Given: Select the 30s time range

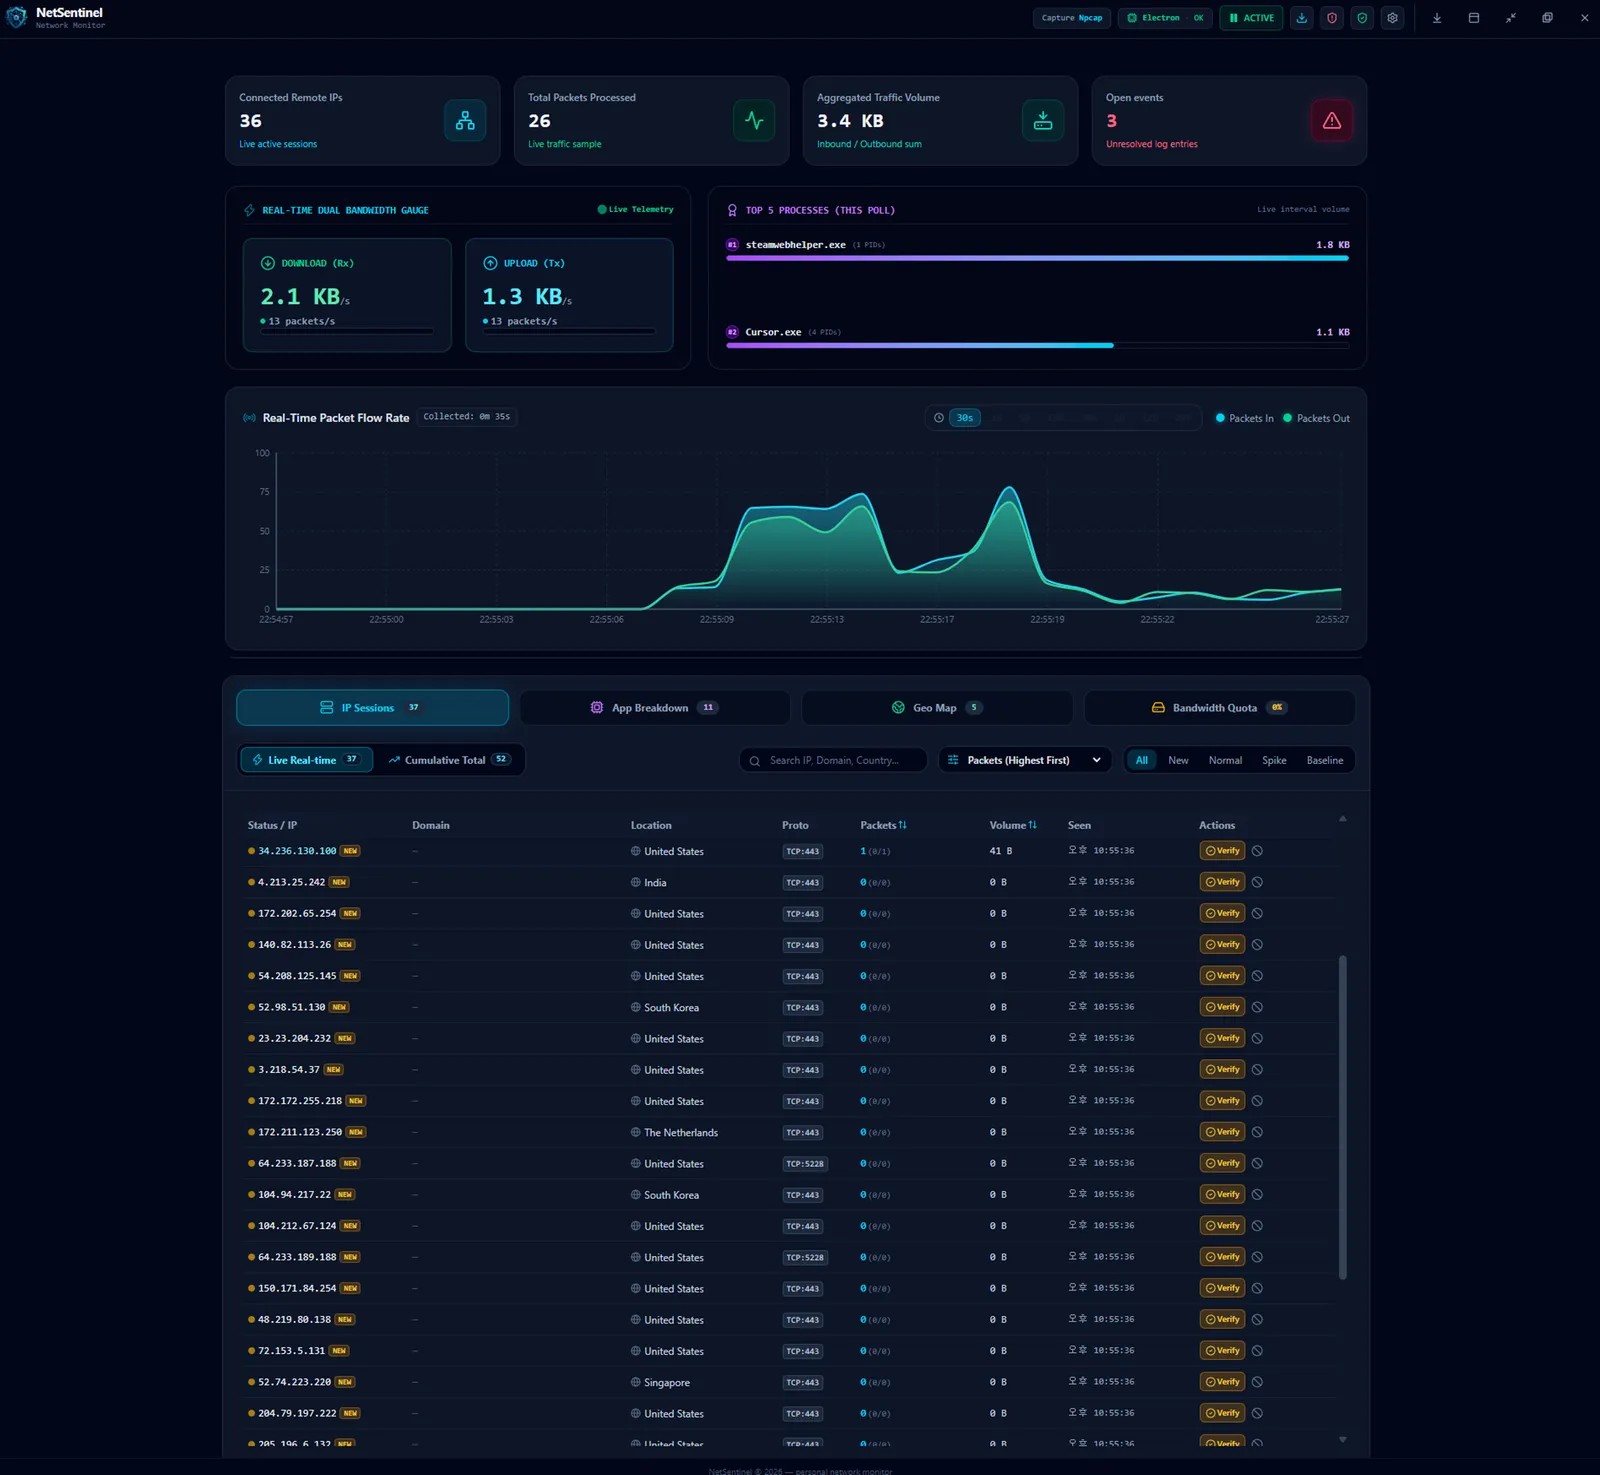Looking at the screenshot, I should point(965,418).
